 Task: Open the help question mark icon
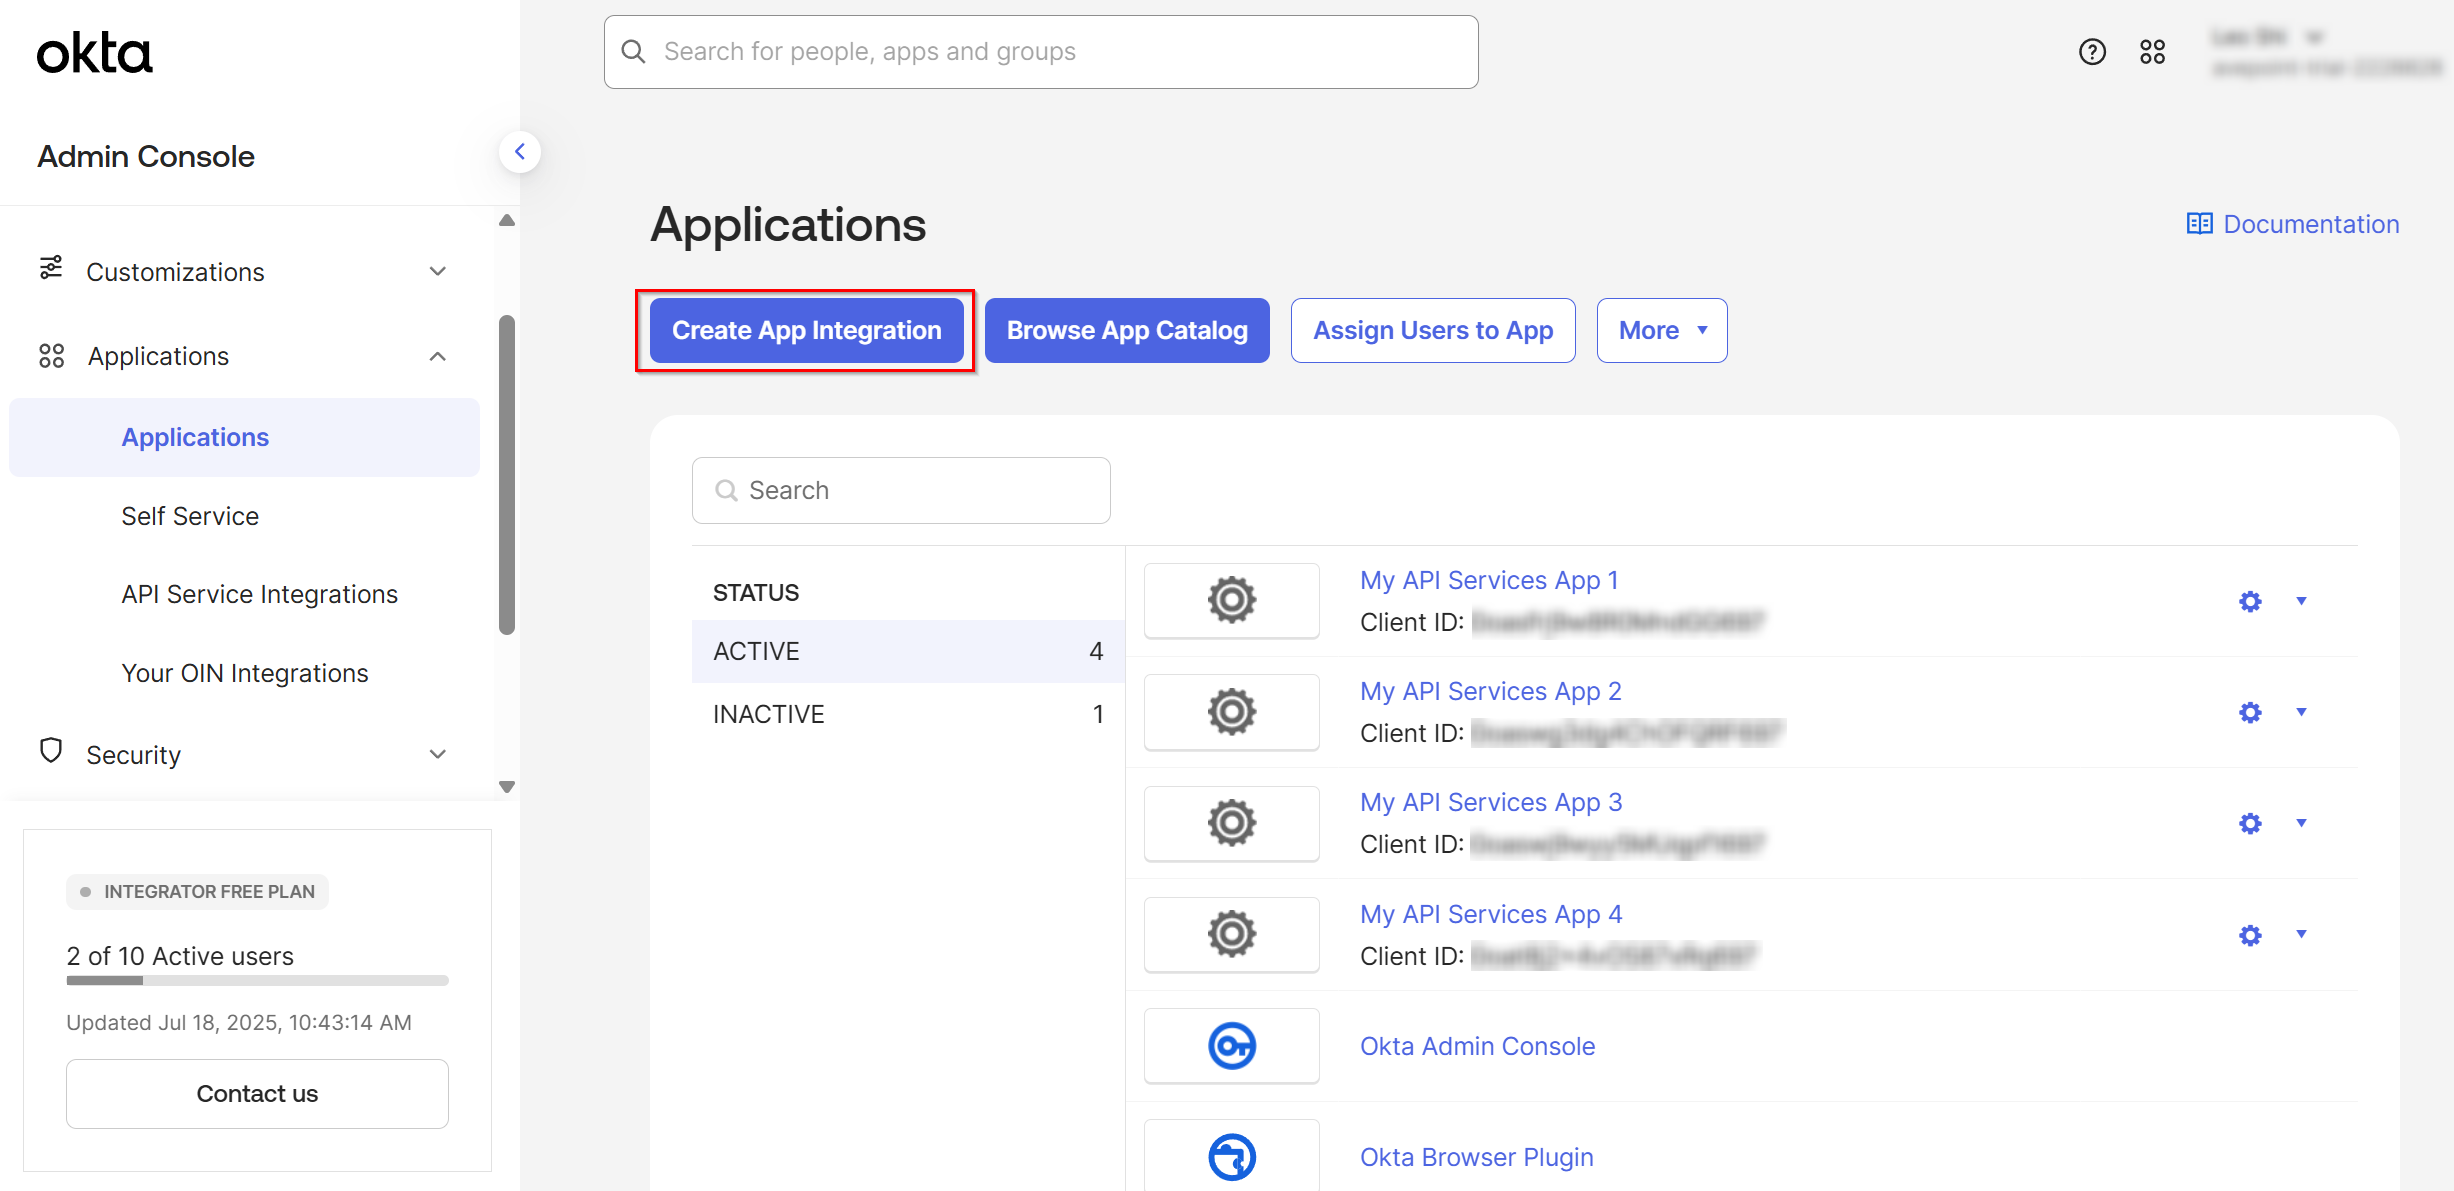tap(2092, 52)
